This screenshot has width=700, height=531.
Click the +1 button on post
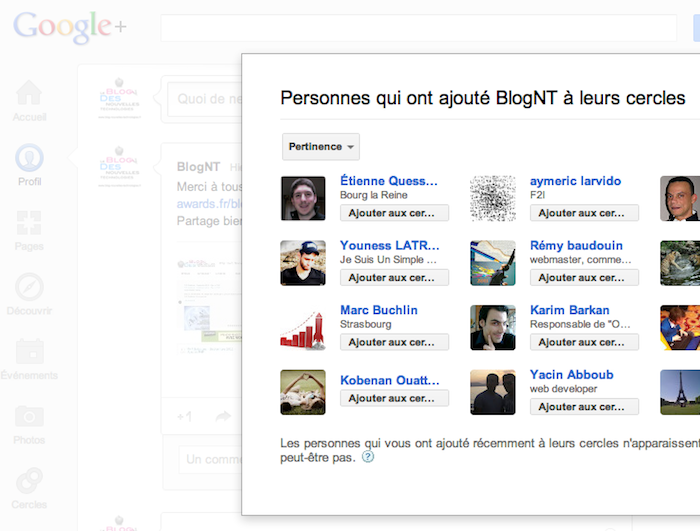click(184, 416)
